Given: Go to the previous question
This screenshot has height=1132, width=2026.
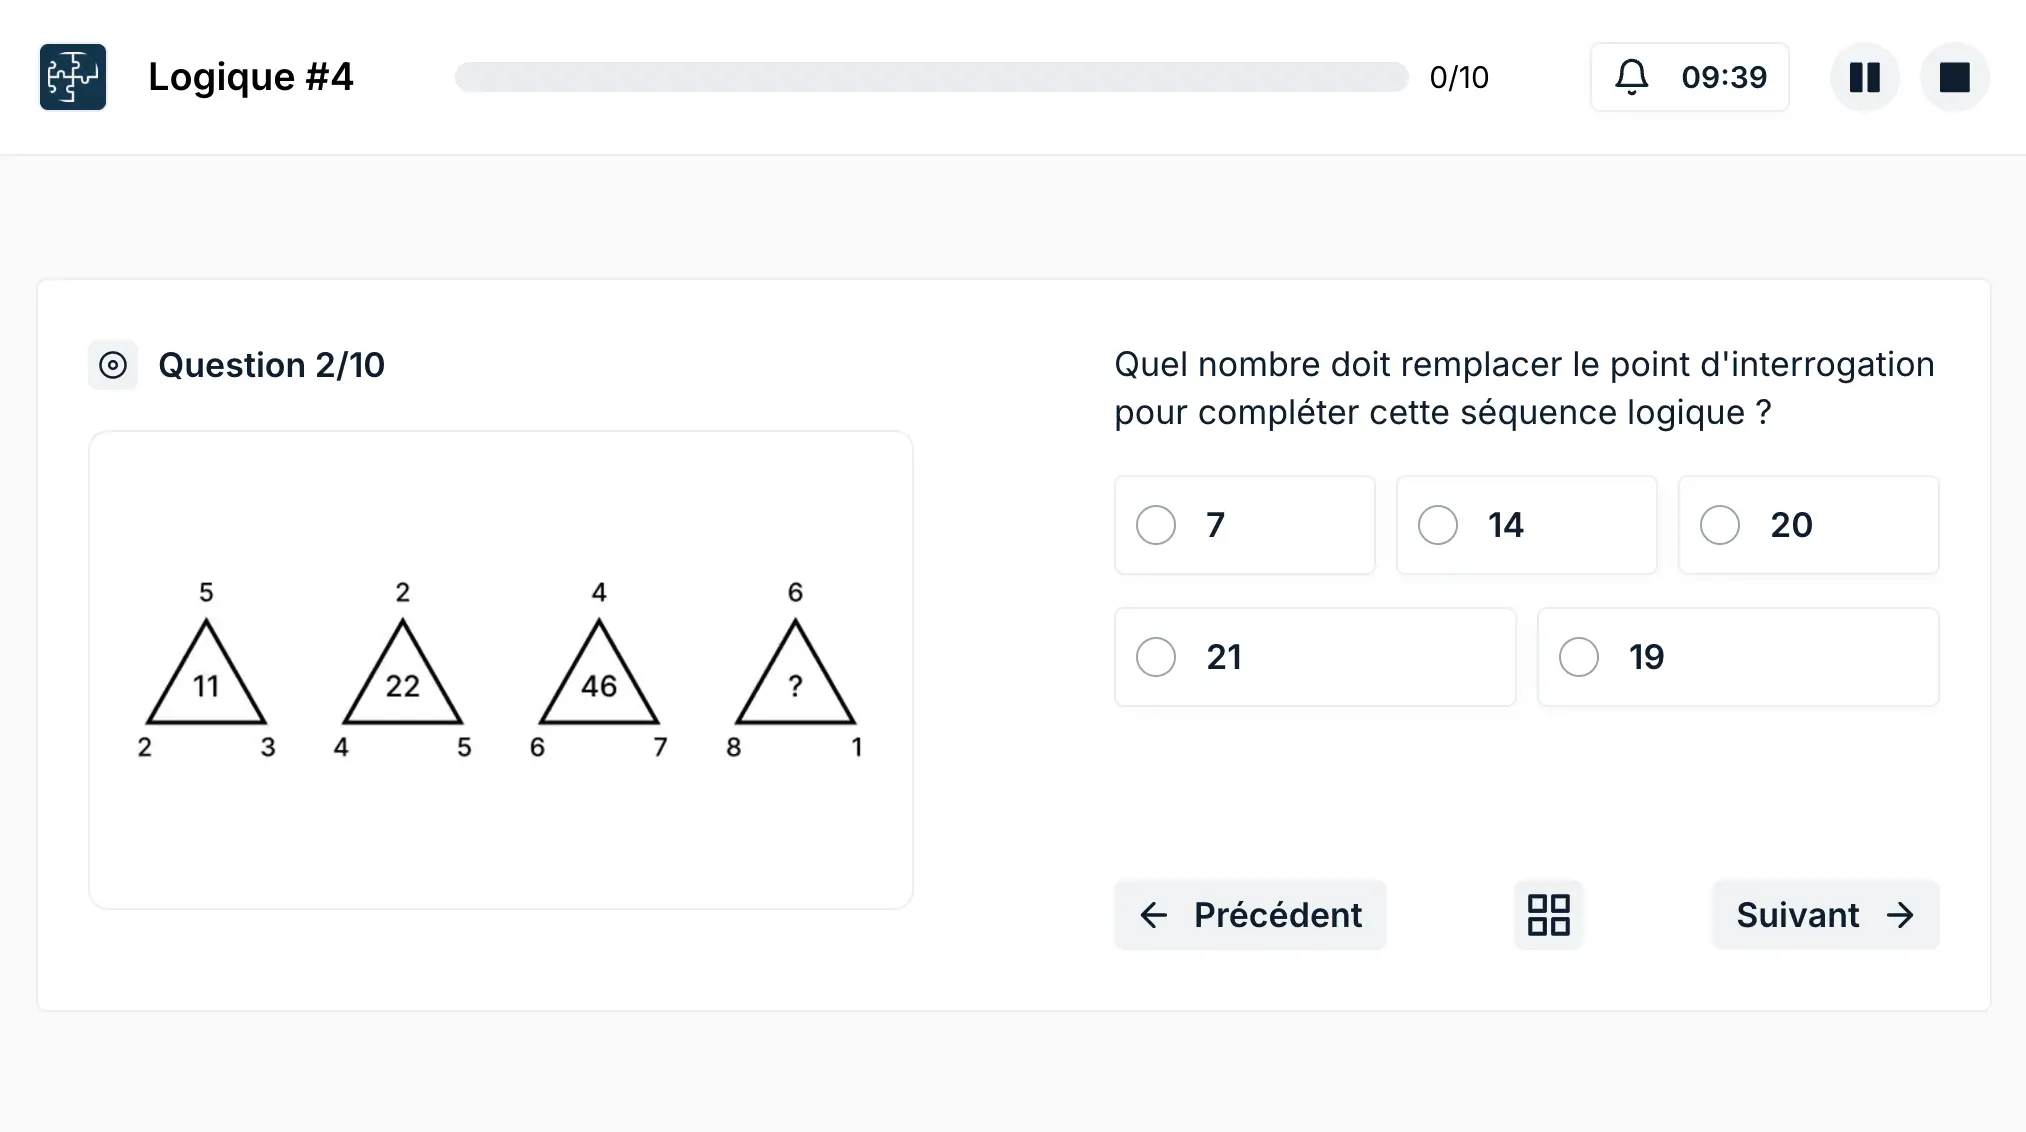Looking at the screenshot, I should tap(1249, 915).
